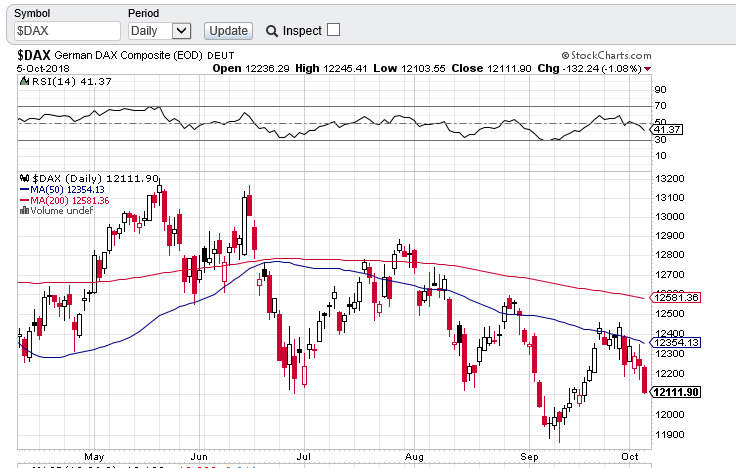The height and width of the screenshot is (468, 736).
Task: Click the Close value 12111.90 in header
Action: pyautogui.click(x=509, y=69)
